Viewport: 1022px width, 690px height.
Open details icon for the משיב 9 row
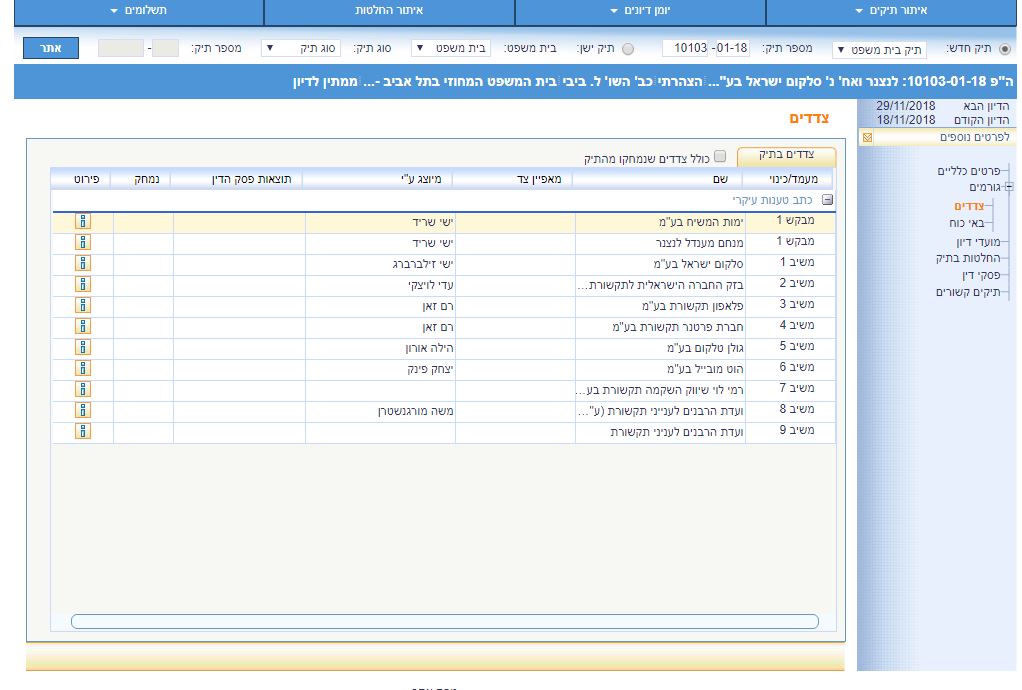pyautogui.click(x=83, y=431)
